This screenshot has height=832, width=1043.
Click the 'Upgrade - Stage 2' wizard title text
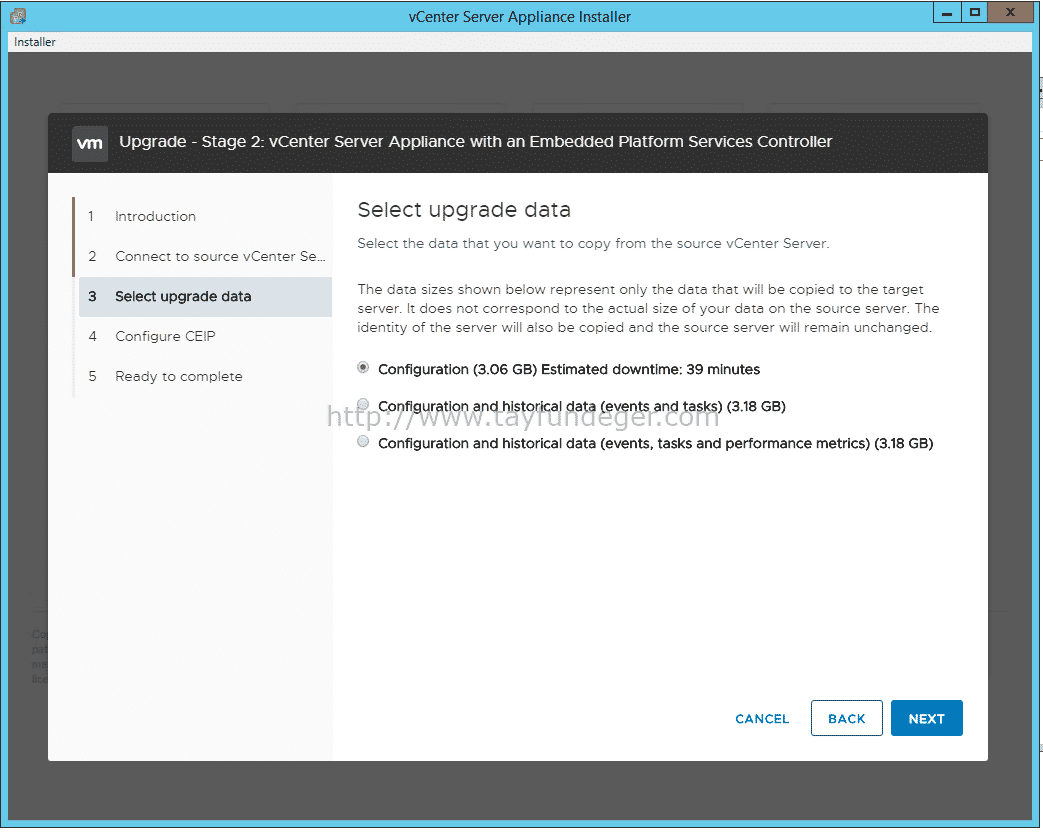tap(476, 142)
